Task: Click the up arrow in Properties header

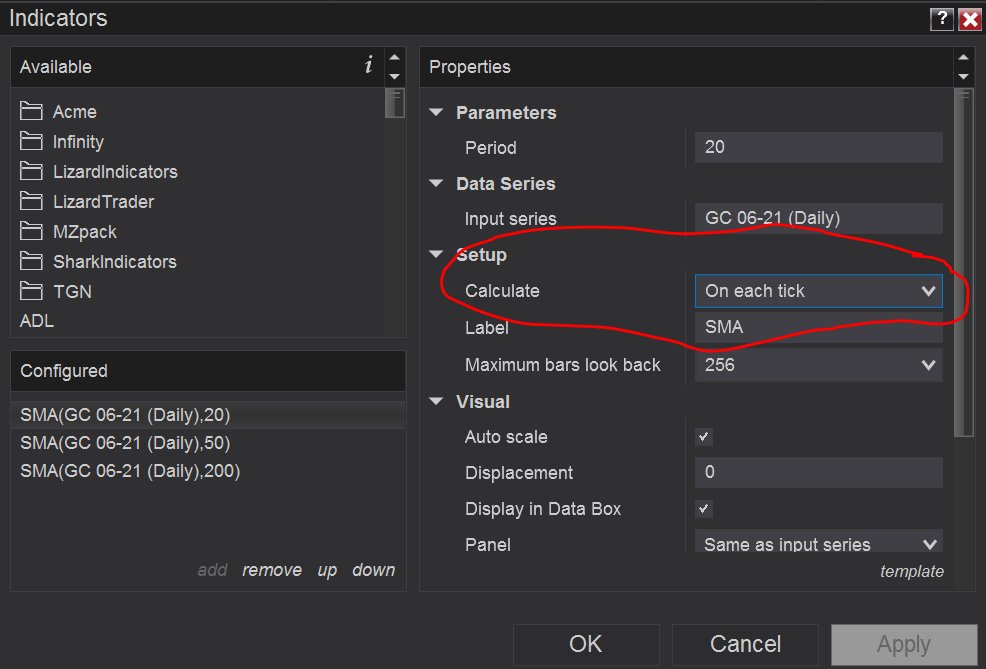Action: (963, 57)
